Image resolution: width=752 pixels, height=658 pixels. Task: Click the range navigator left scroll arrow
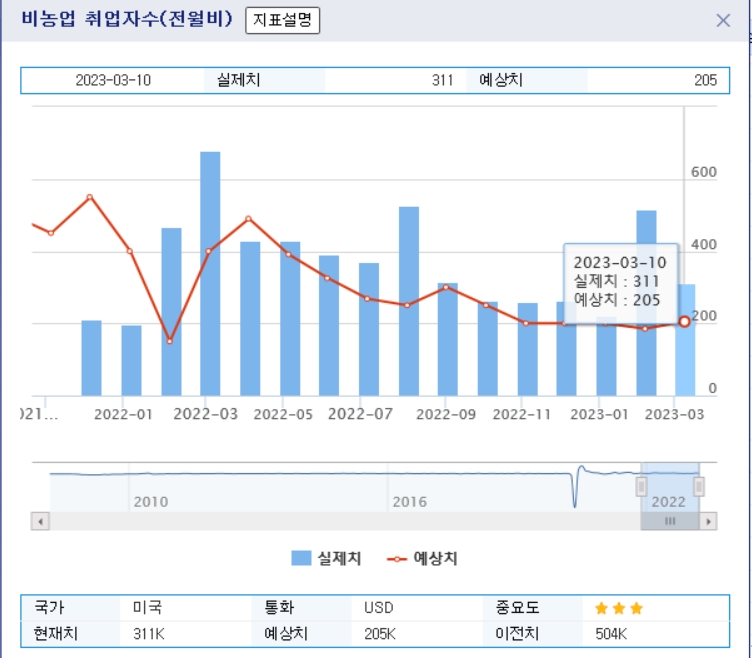(x=40, y=521)
